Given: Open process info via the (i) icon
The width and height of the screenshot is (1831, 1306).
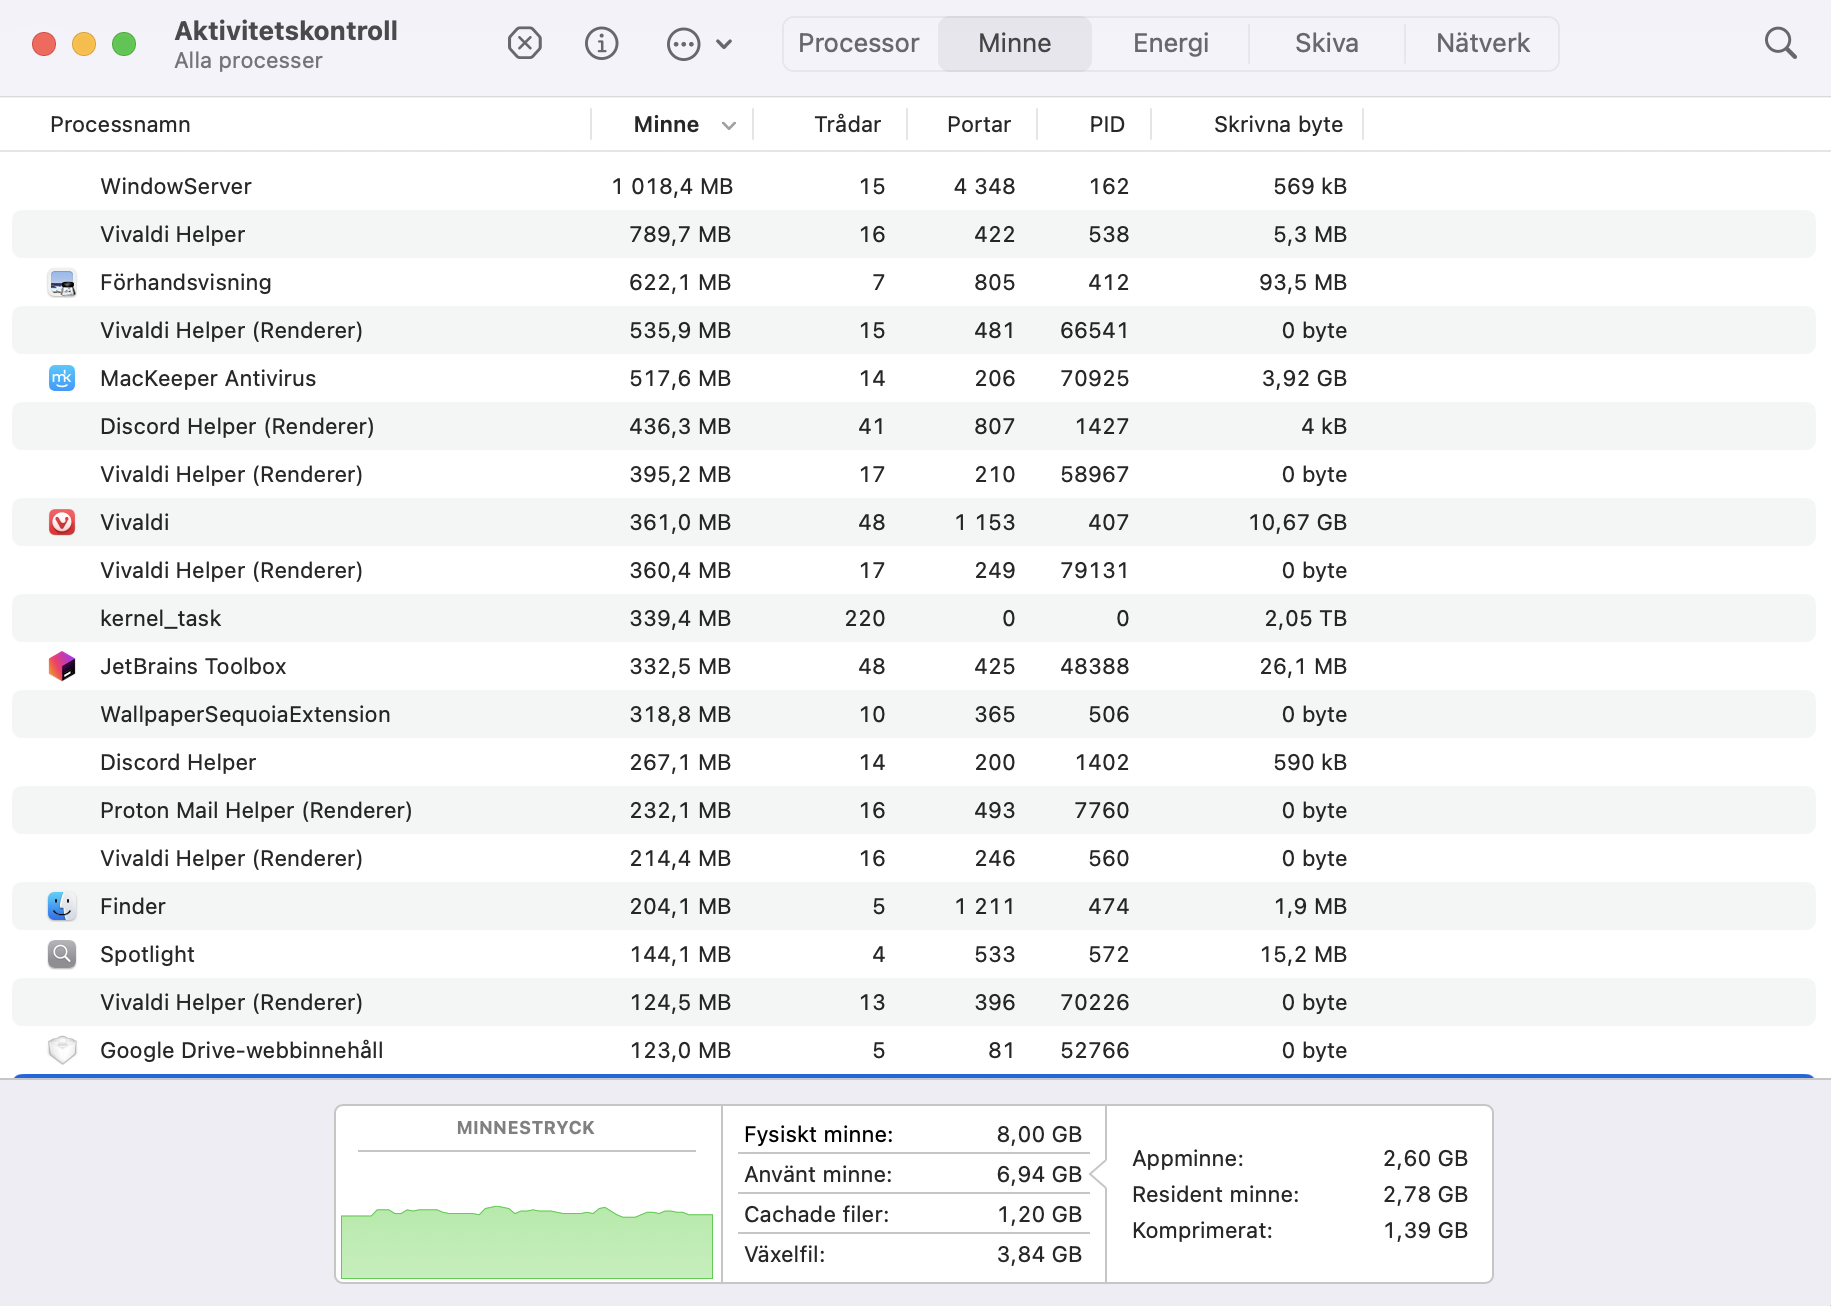Looking at the screenshot, I should point(601,43).
